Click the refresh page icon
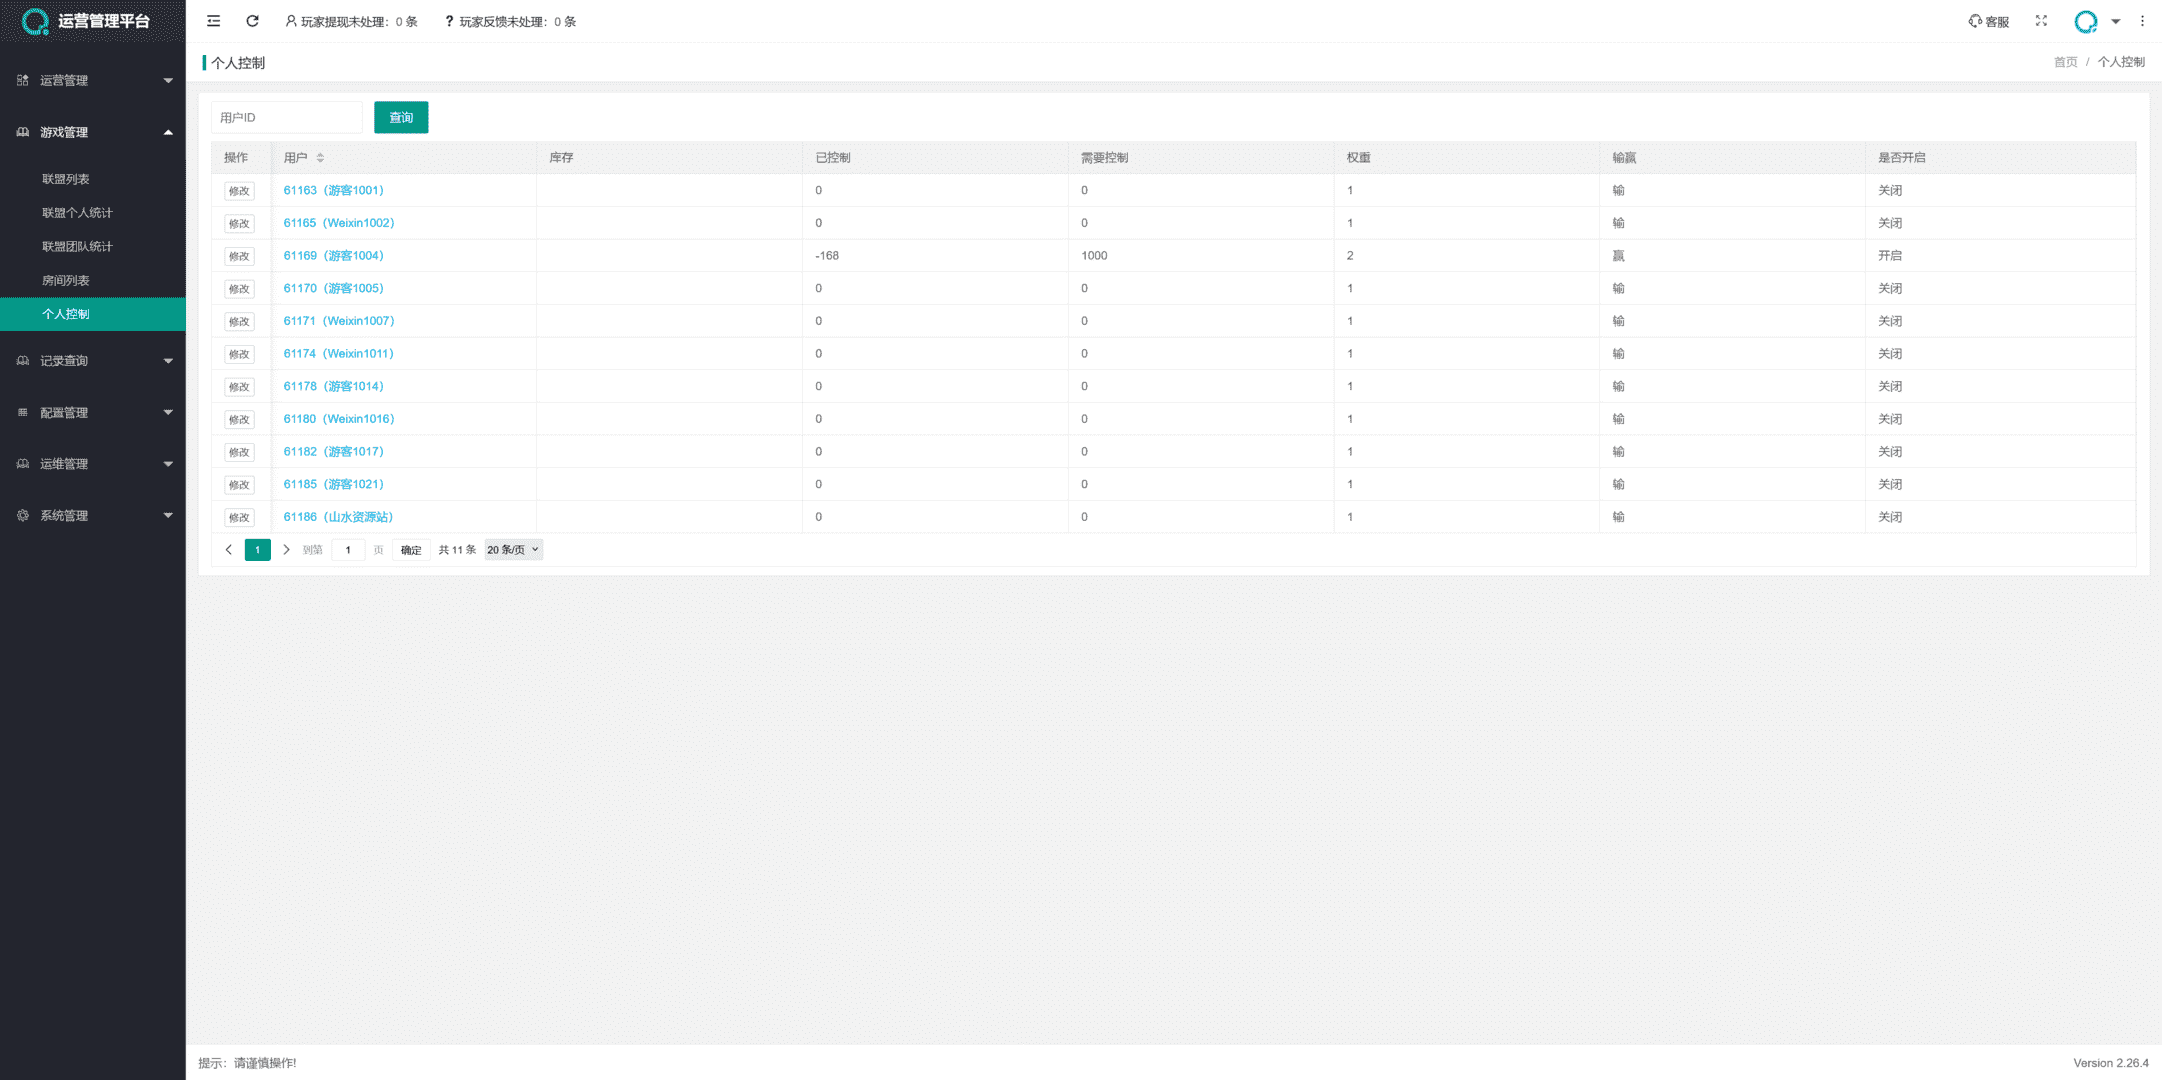This screenshot has width=2162, height=1080. click(252, 21)
